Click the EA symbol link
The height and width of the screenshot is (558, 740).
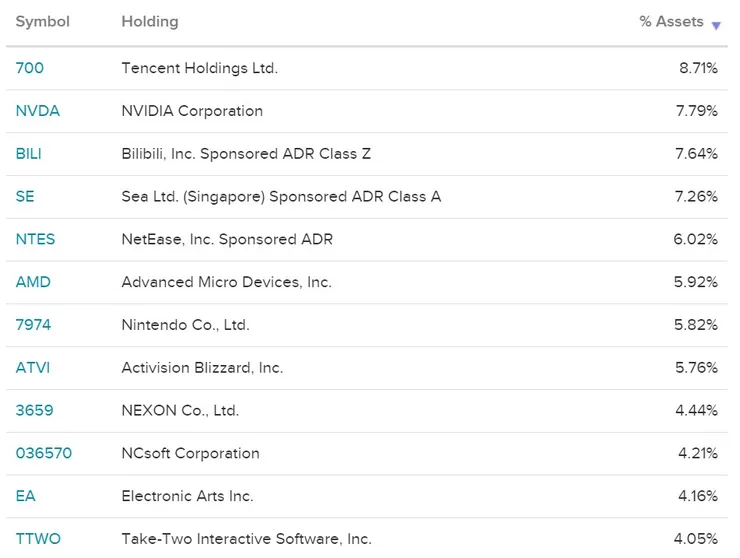[x=25, y=496]
